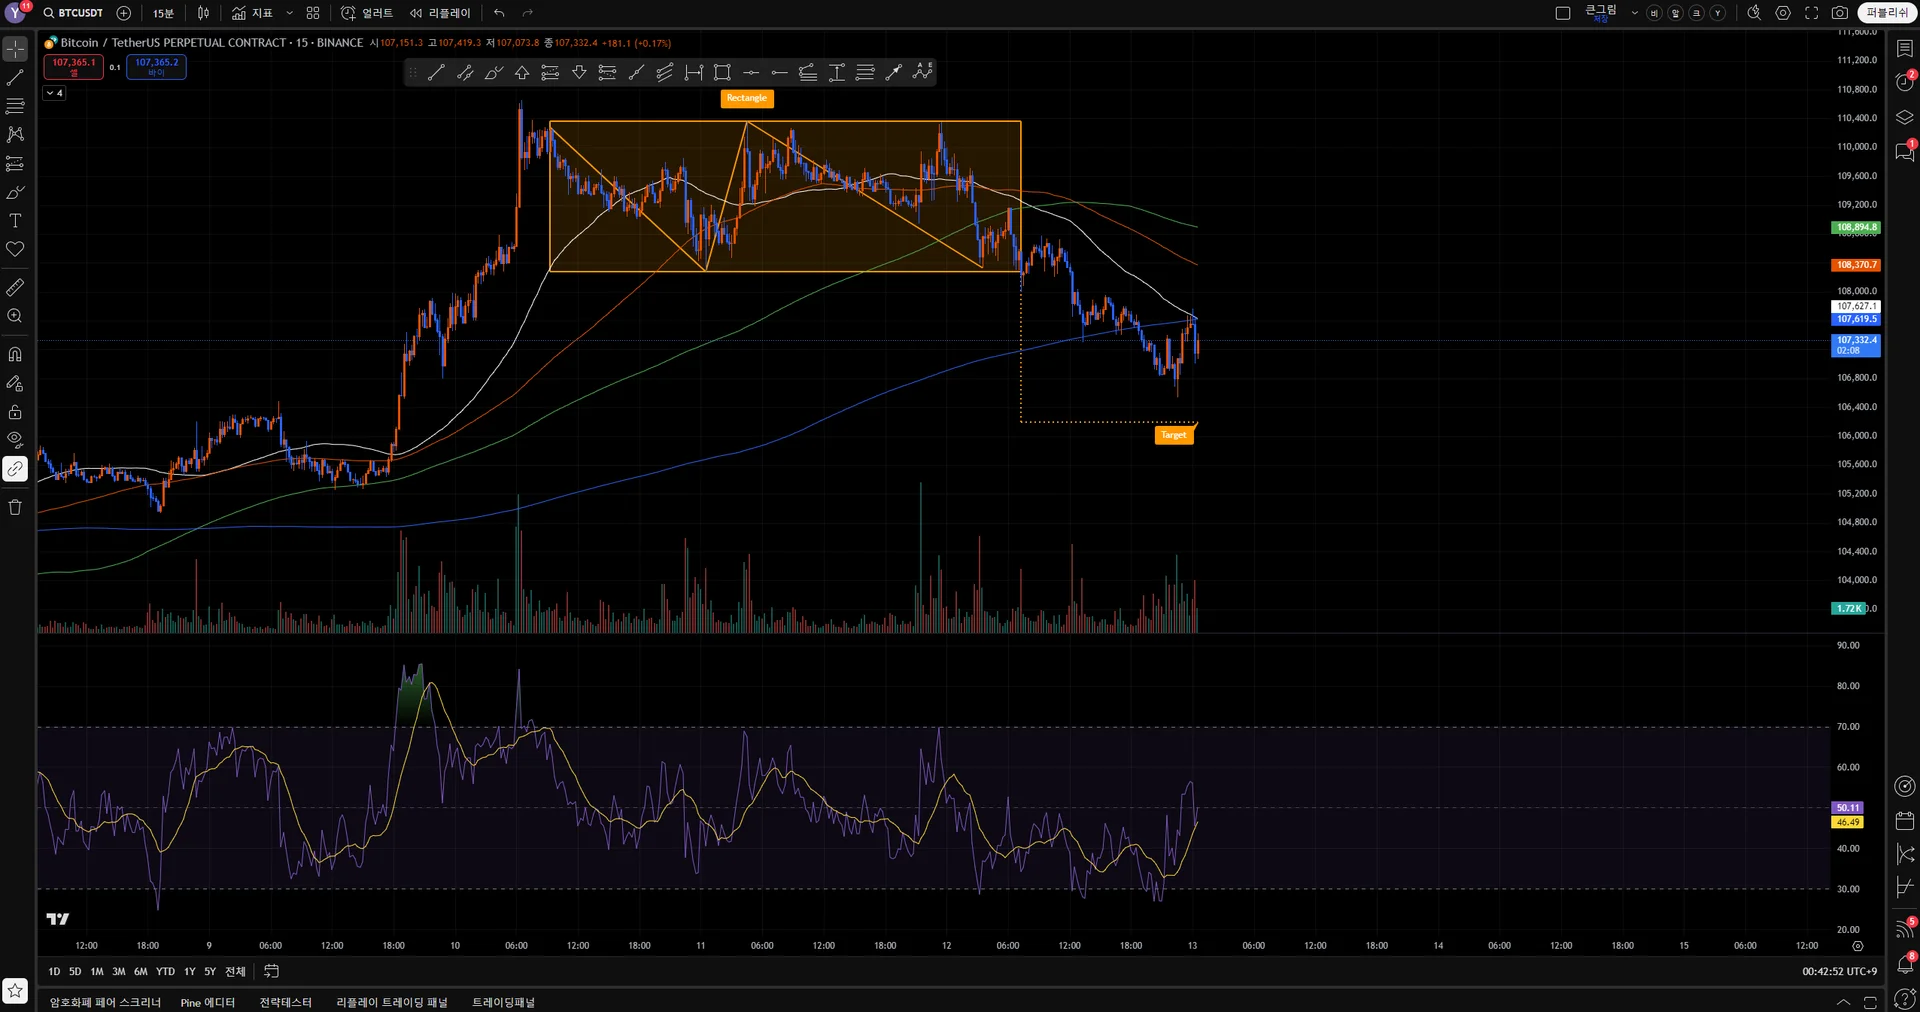Open the 15분 time interval menu
The width and height of the screenshot is (1920, 1012).
163,13
